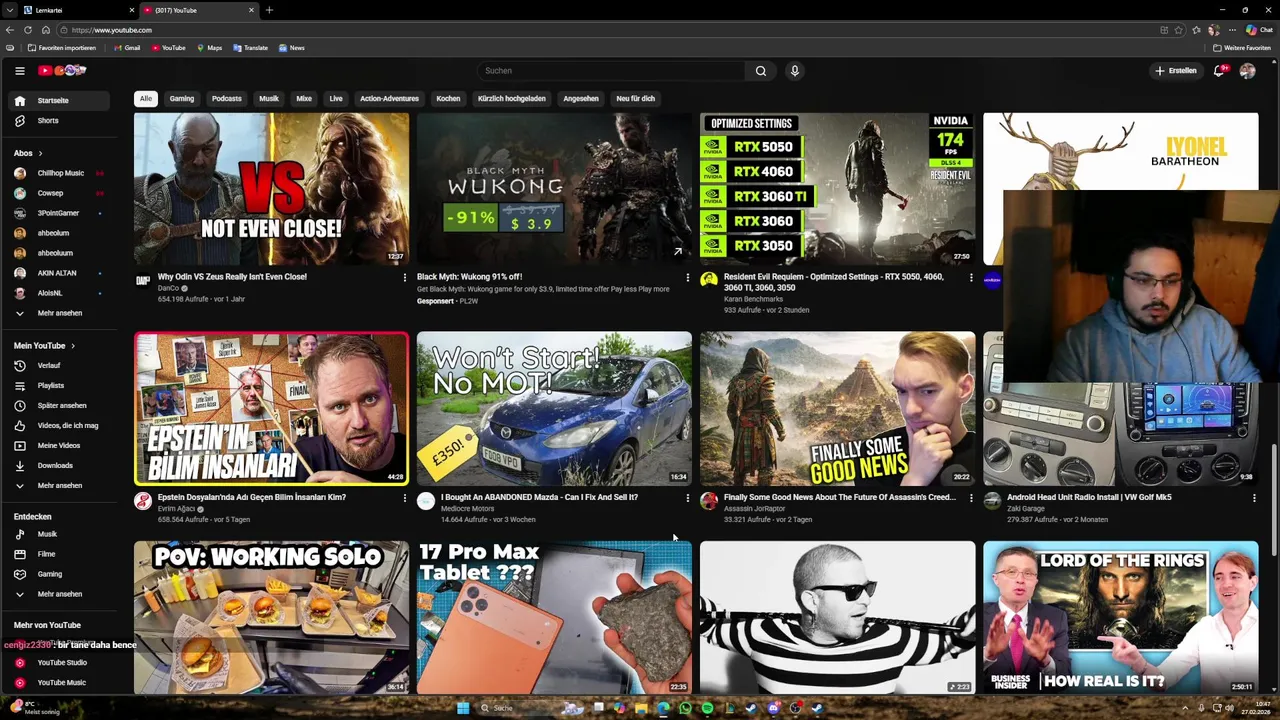The image size is (1280, 720).
Task: Select the Musik filter chip
Action: pos(269,99)
